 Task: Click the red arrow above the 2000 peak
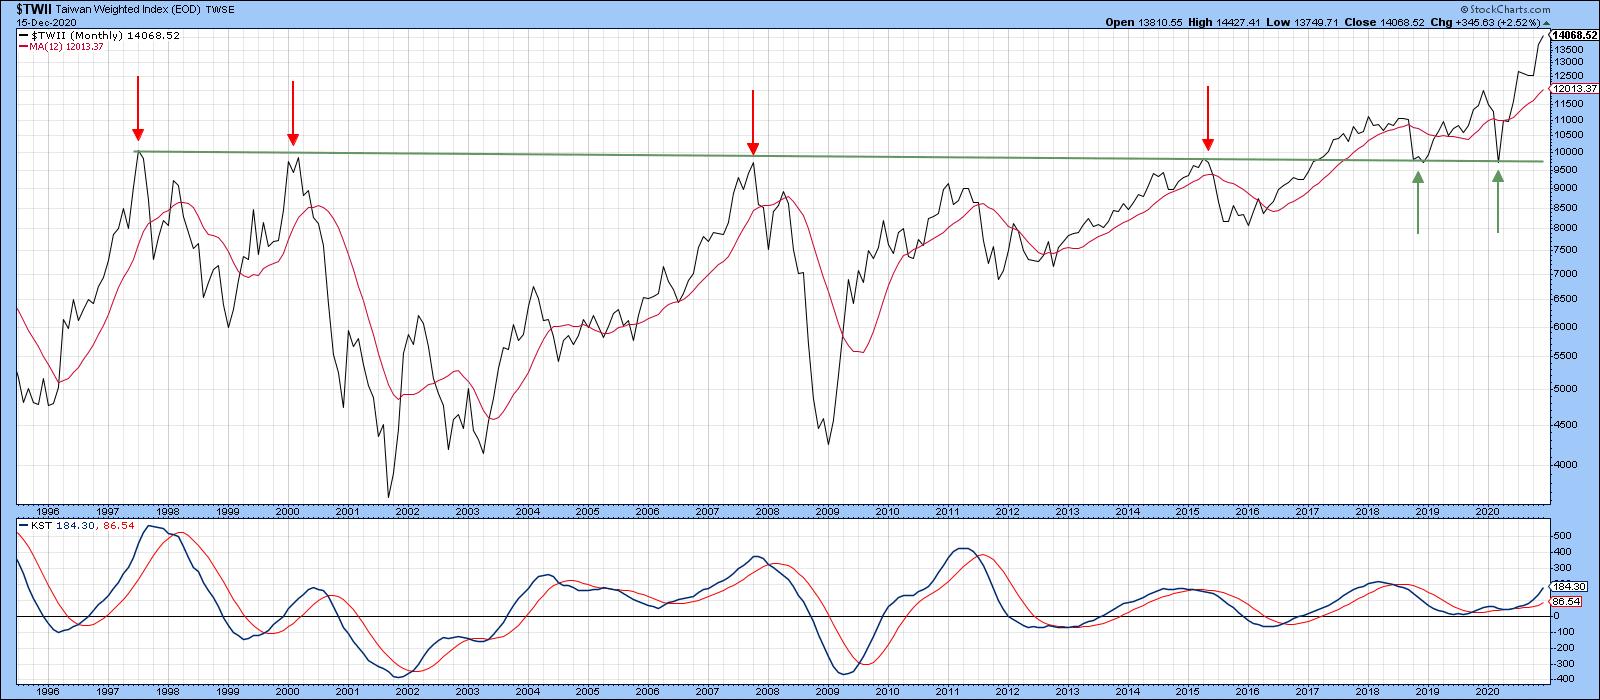click(292, 112)
